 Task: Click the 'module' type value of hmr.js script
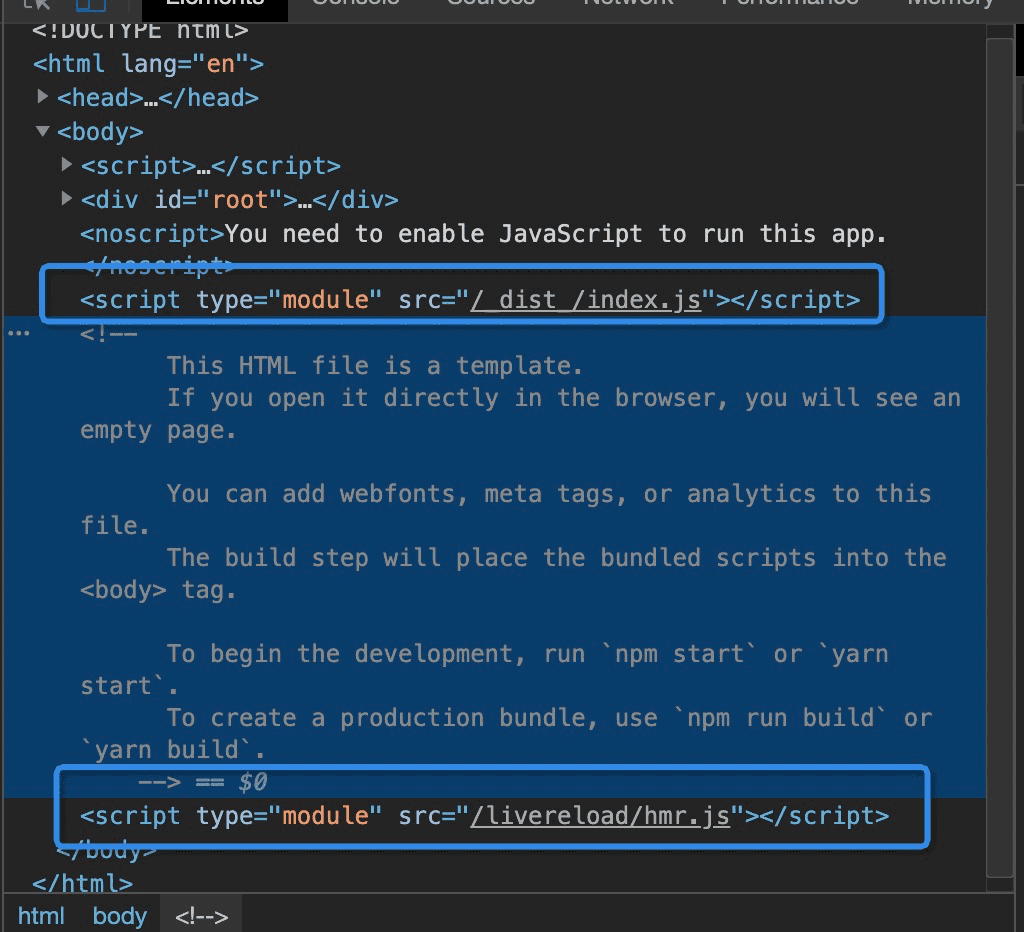[x=325, y=816]
